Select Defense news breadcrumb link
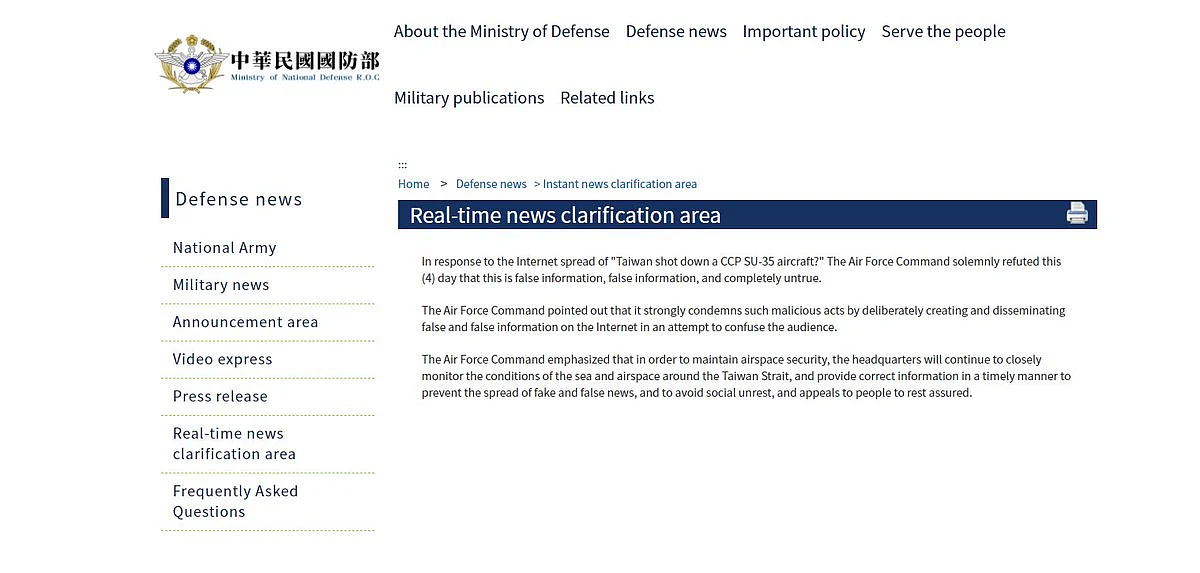 491,184
